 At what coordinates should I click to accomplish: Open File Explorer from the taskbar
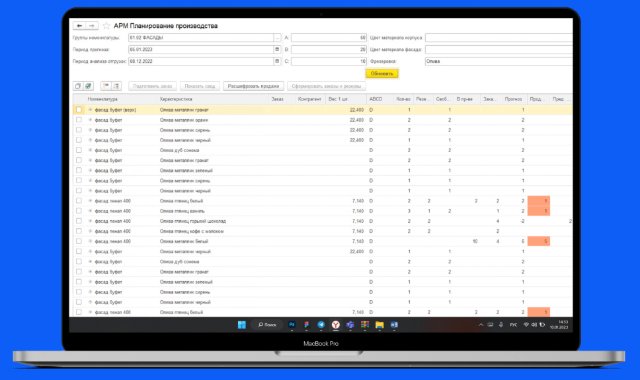click(380, 325)
